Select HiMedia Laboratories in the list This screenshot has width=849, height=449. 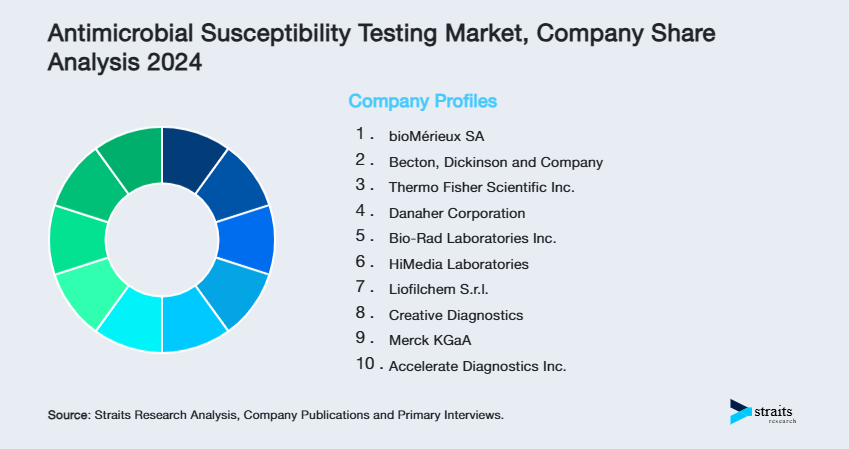[x=458, y=264]
